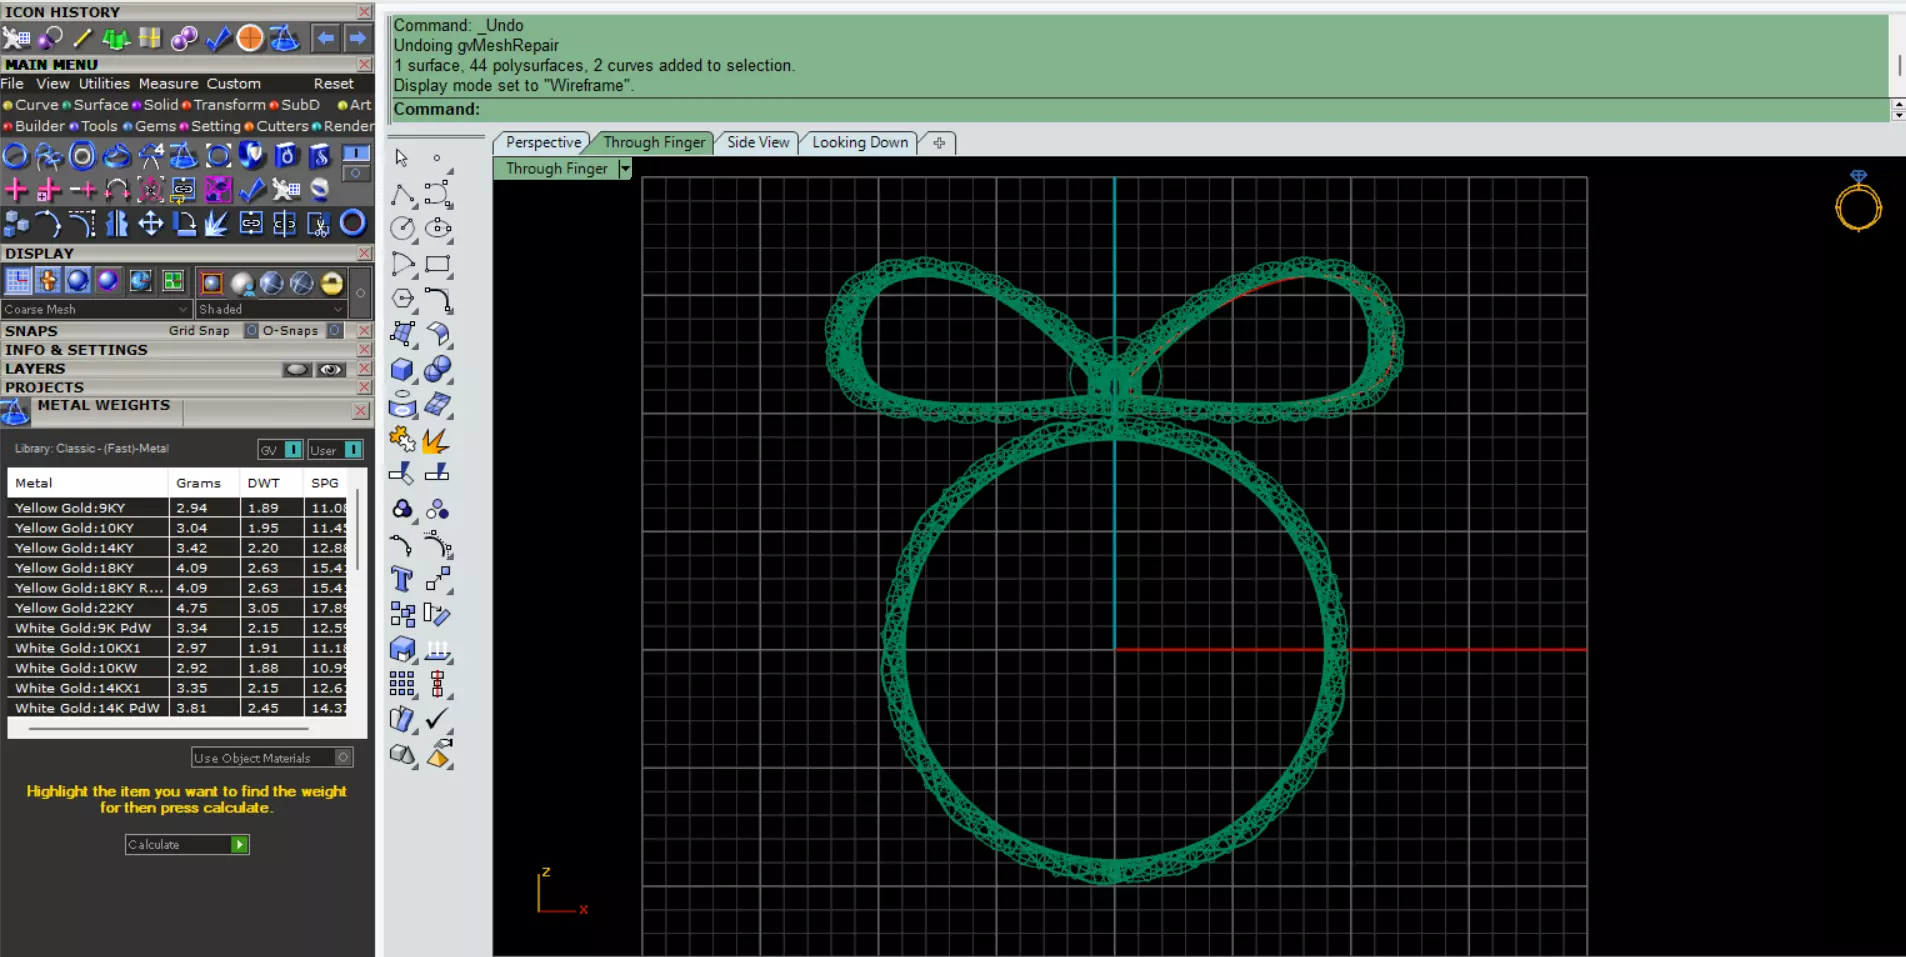
Task: Click Reset in the Main Menu
Action: [x=333, y=83]
